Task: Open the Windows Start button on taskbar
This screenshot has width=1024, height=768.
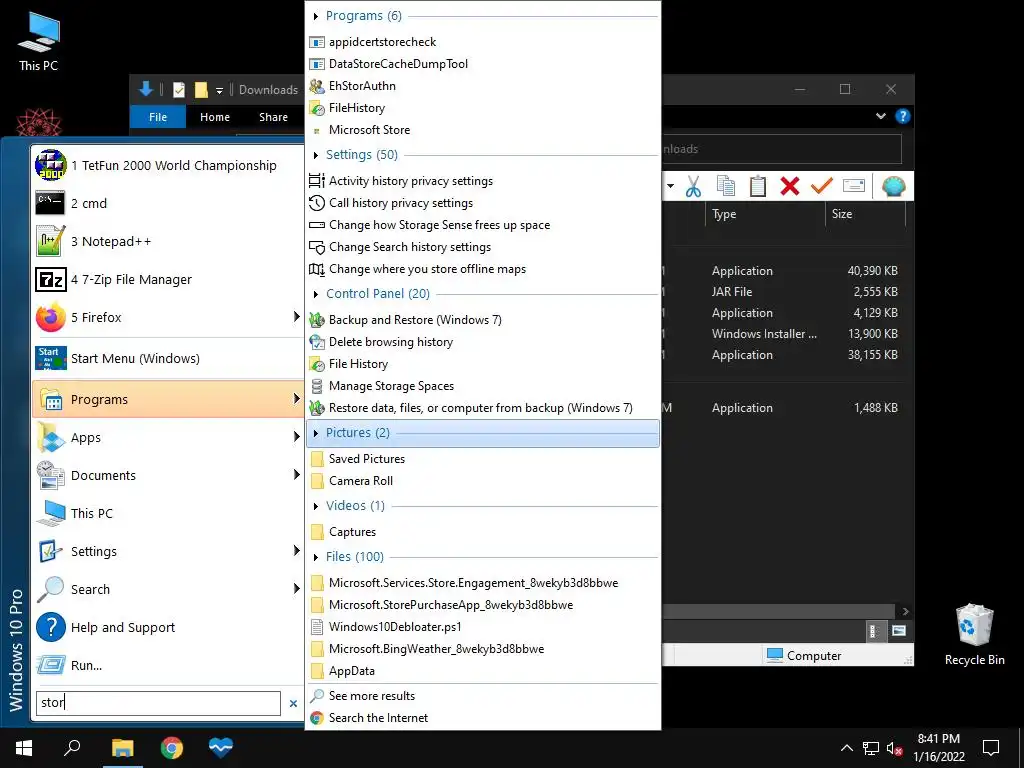Action: [x=24, y=748]
